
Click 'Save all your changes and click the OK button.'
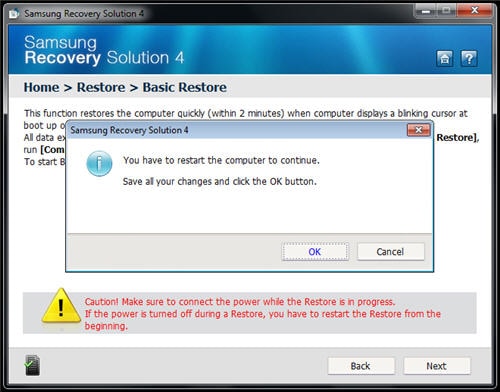[220, 182]
